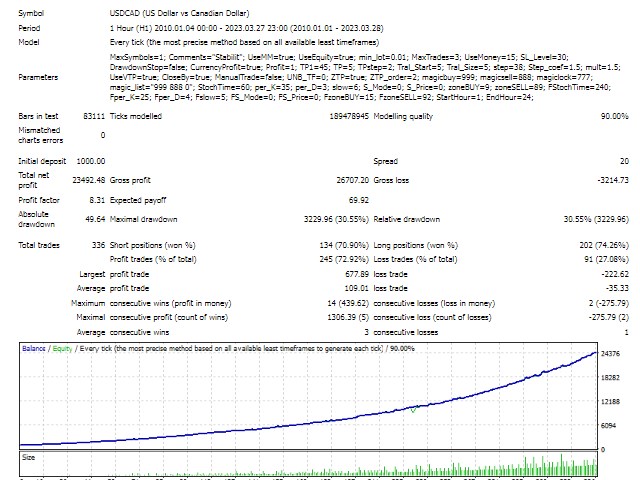Click the Expected payoff value 69.92
This screenshot has height=480, width=640.
359,200
